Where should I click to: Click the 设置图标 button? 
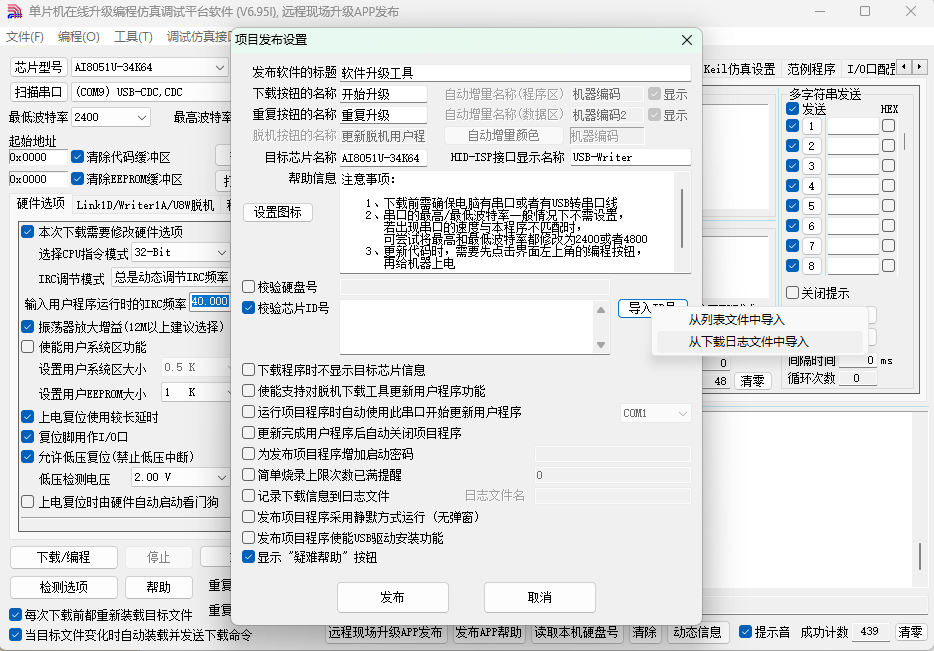pos(278,213)
